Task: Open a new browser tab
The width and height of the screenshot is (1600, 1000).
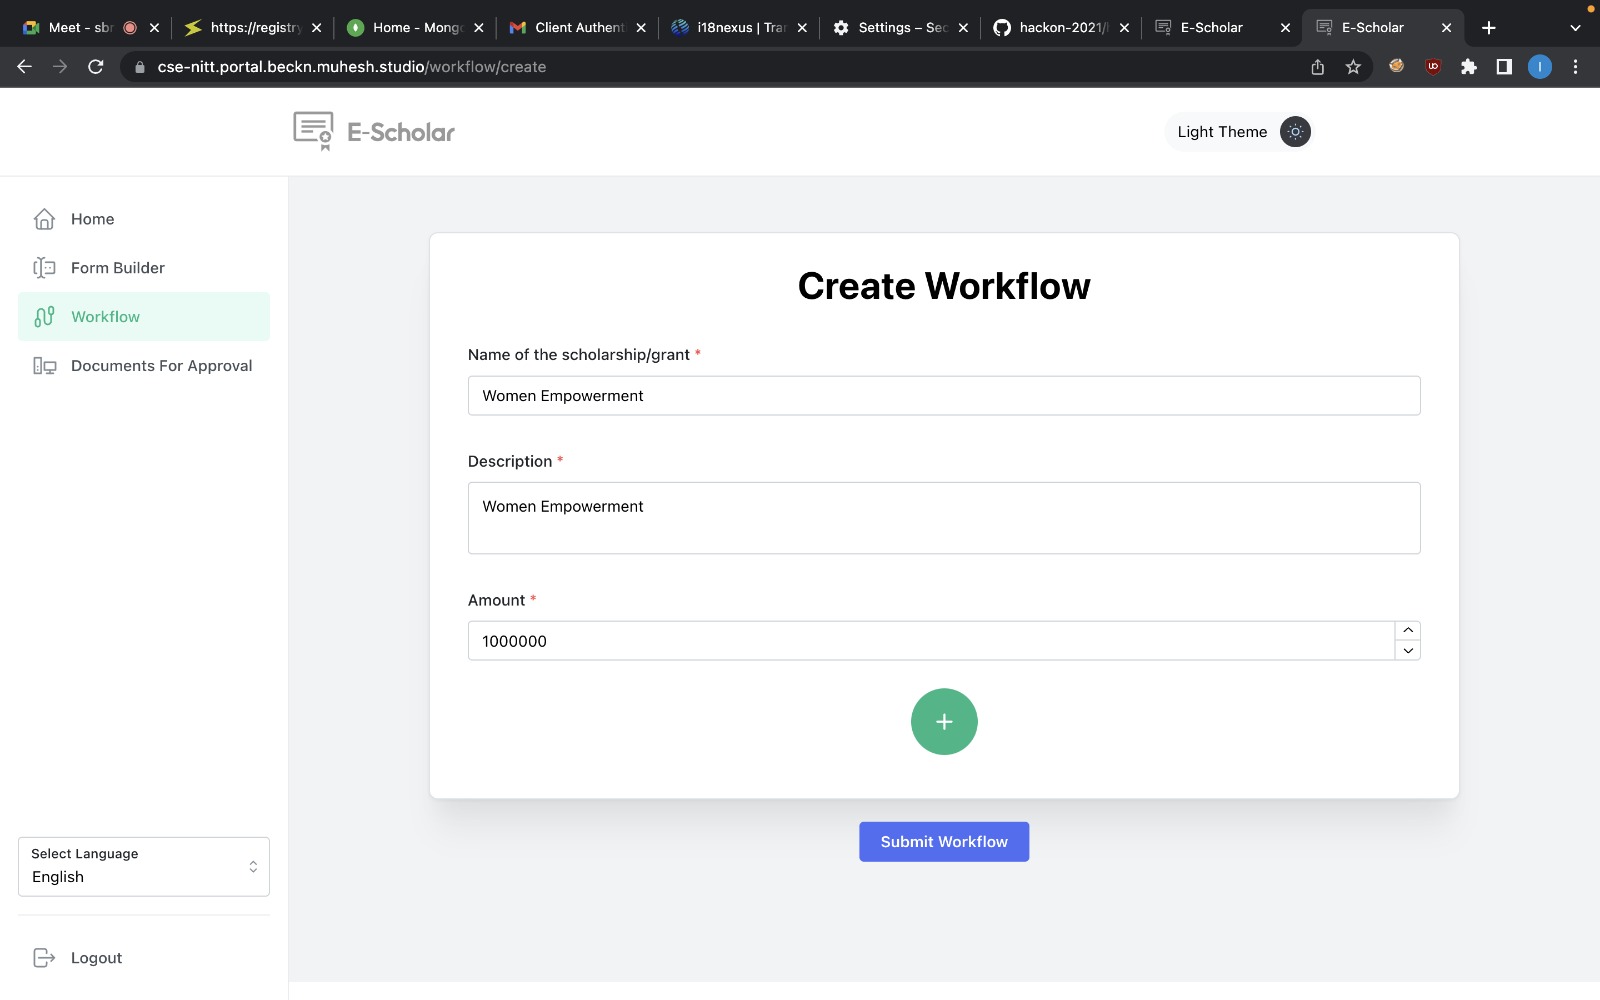Action: (x=1489, y=28)
